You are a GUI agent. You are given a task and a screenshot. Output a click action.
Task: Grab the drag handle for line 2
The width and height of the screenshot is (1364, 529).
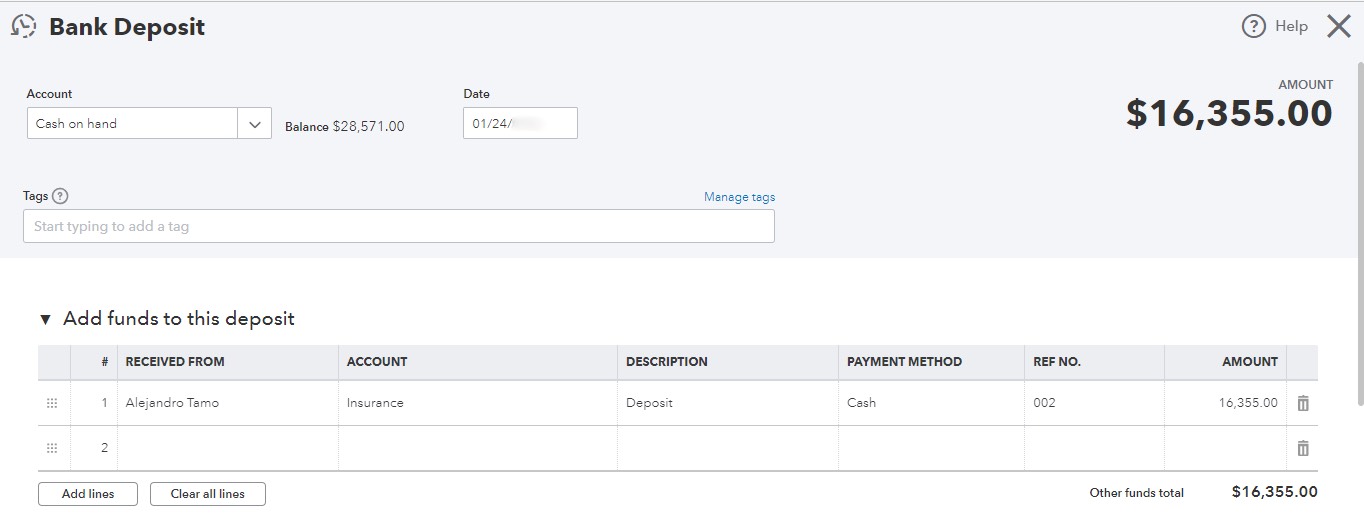(x=52, y=448)
